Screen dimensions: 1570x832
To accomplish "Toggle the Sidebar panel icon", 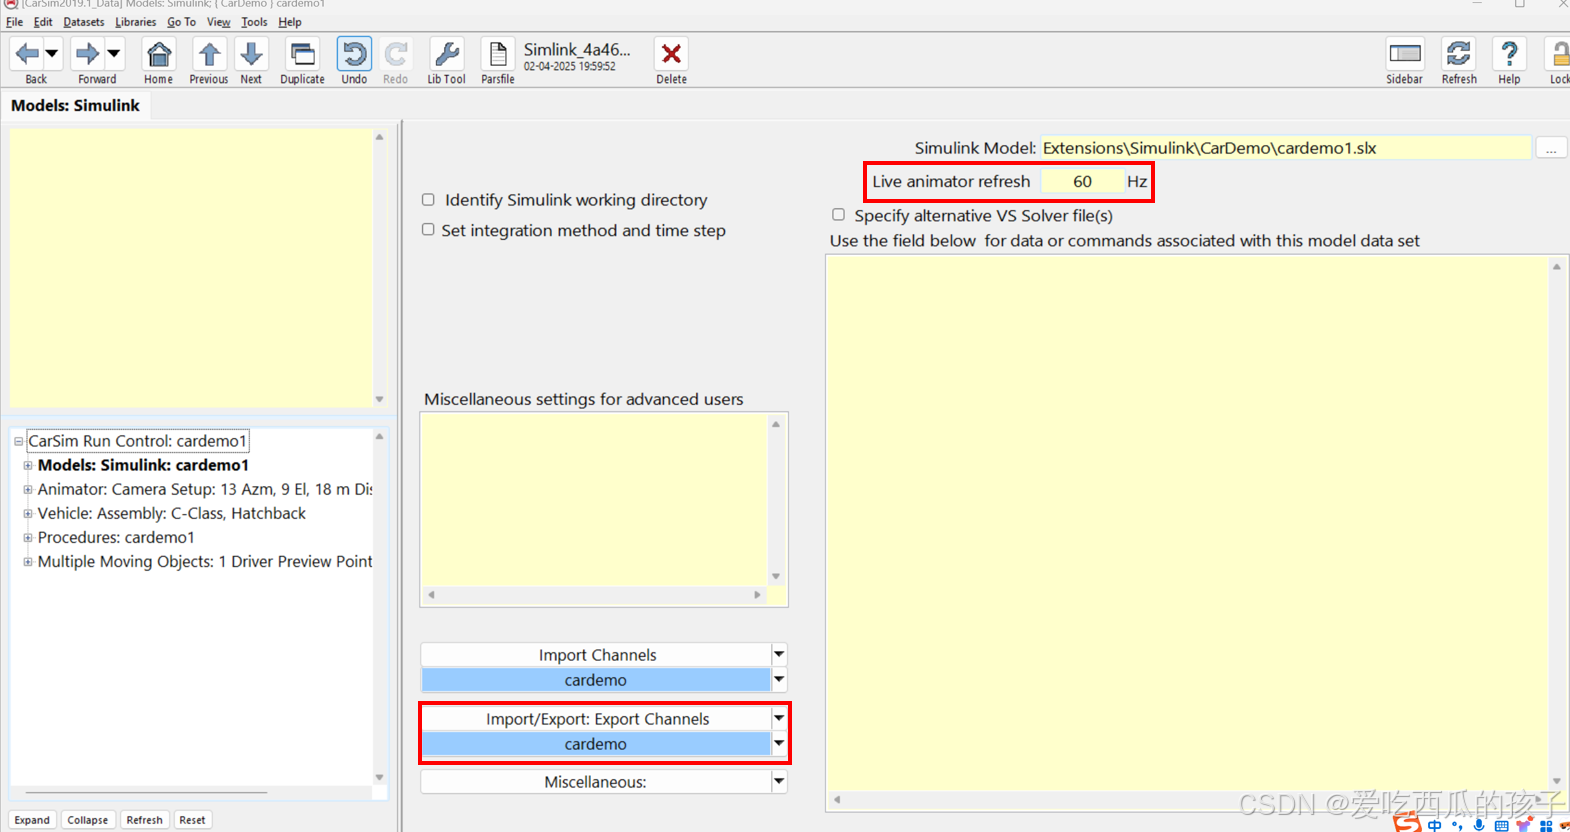I will [x=1404, y=54].
